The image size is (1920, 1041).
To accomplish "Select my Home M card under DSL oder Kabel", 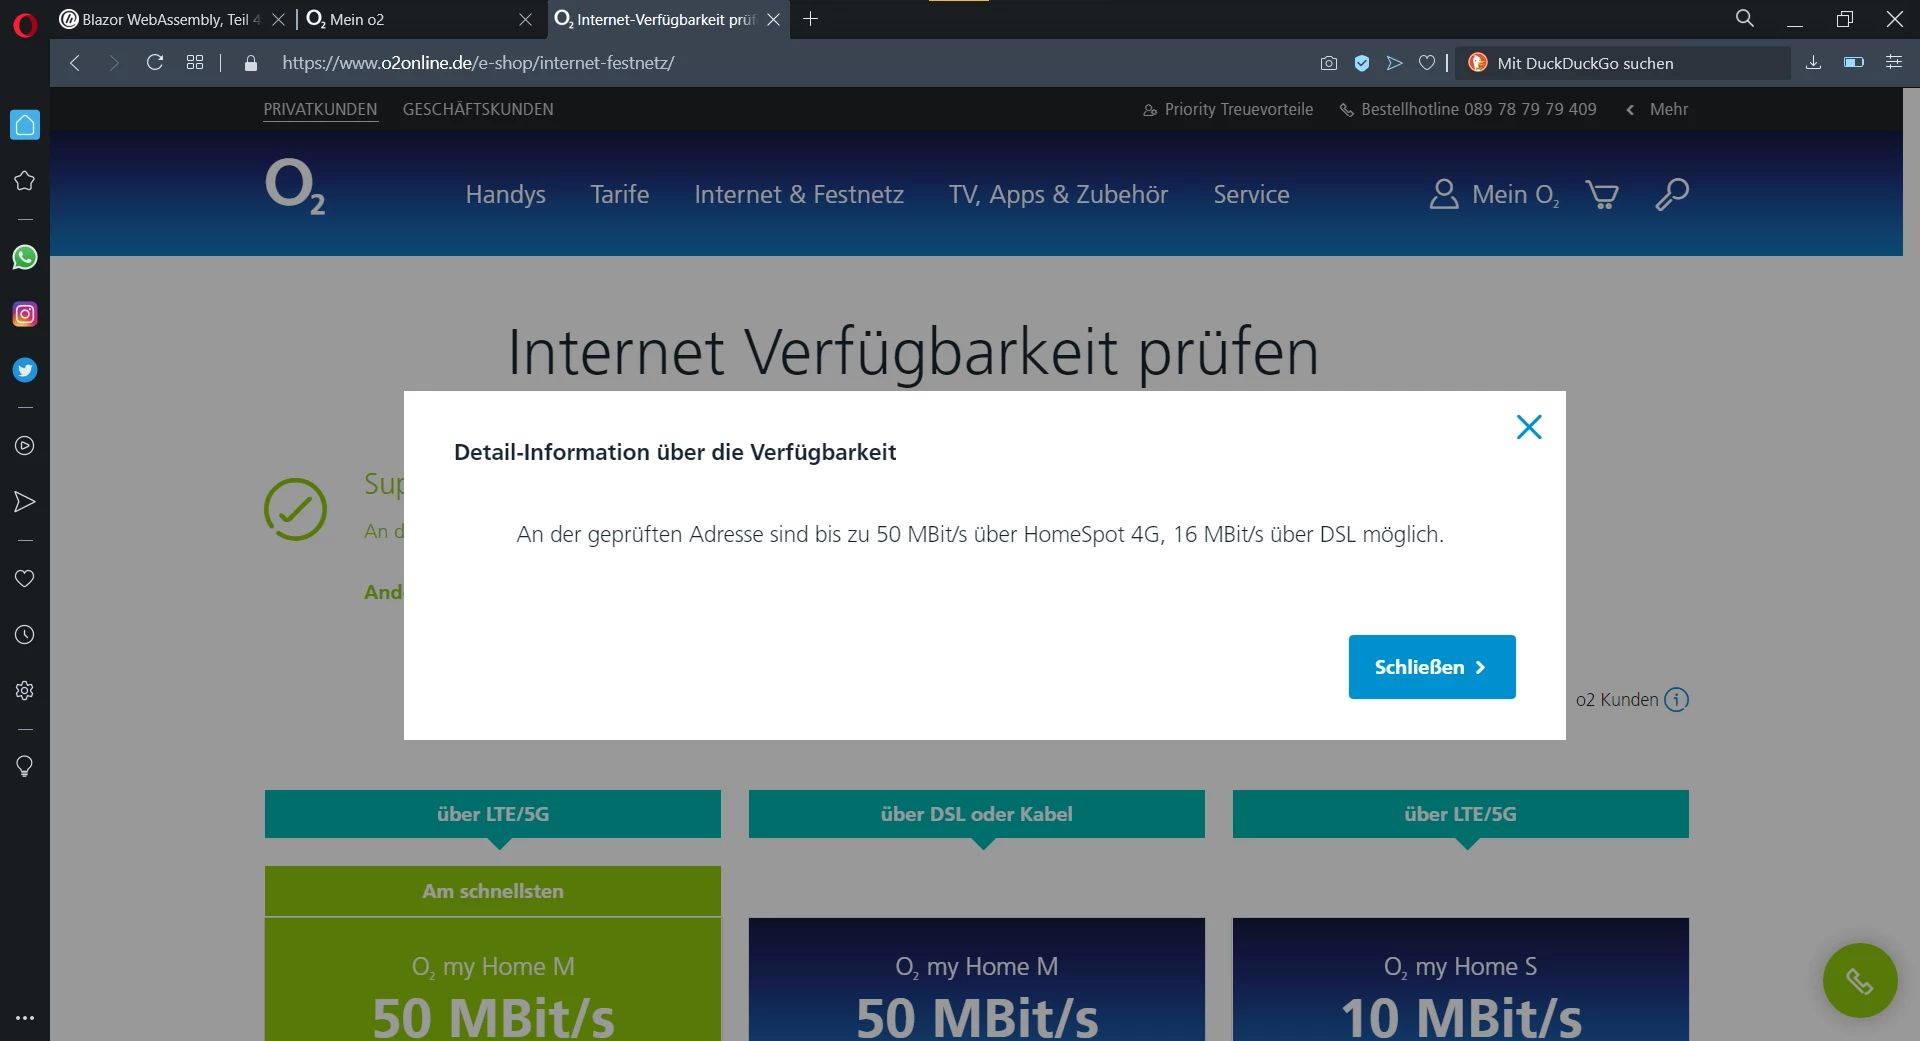I will (977, 980).
